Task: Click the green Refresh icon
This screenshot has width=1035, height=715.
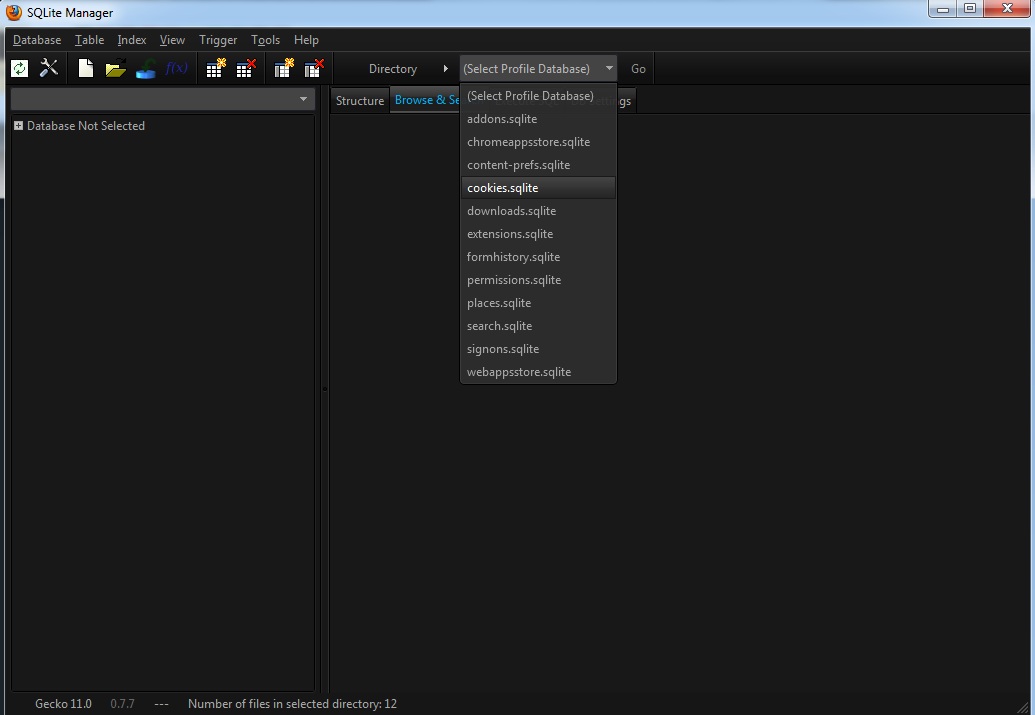Action: [20, 68]
